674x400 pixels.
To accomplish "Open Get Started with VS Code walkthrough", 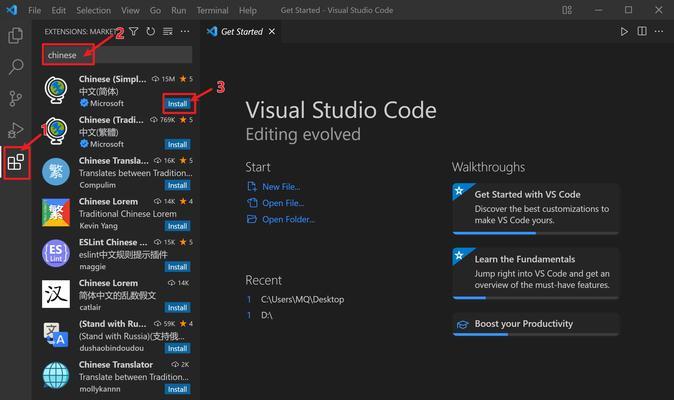I will [536, 208].
